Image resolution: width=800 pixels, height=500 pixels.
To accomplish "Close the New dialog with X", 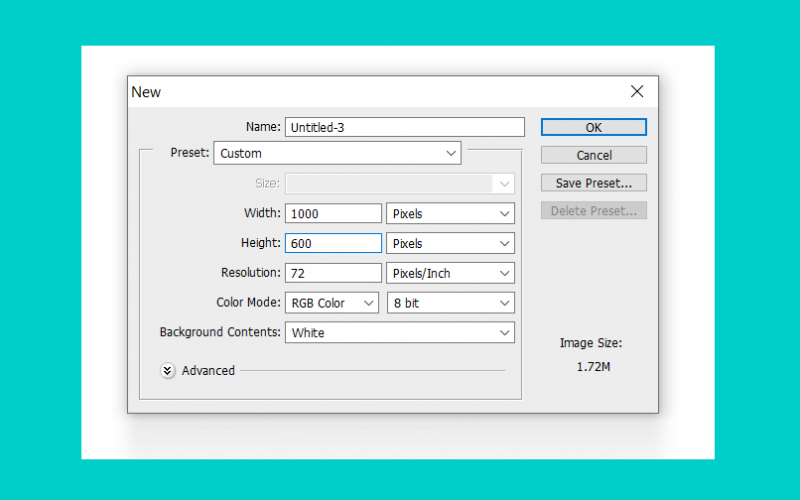I will 637,91.
